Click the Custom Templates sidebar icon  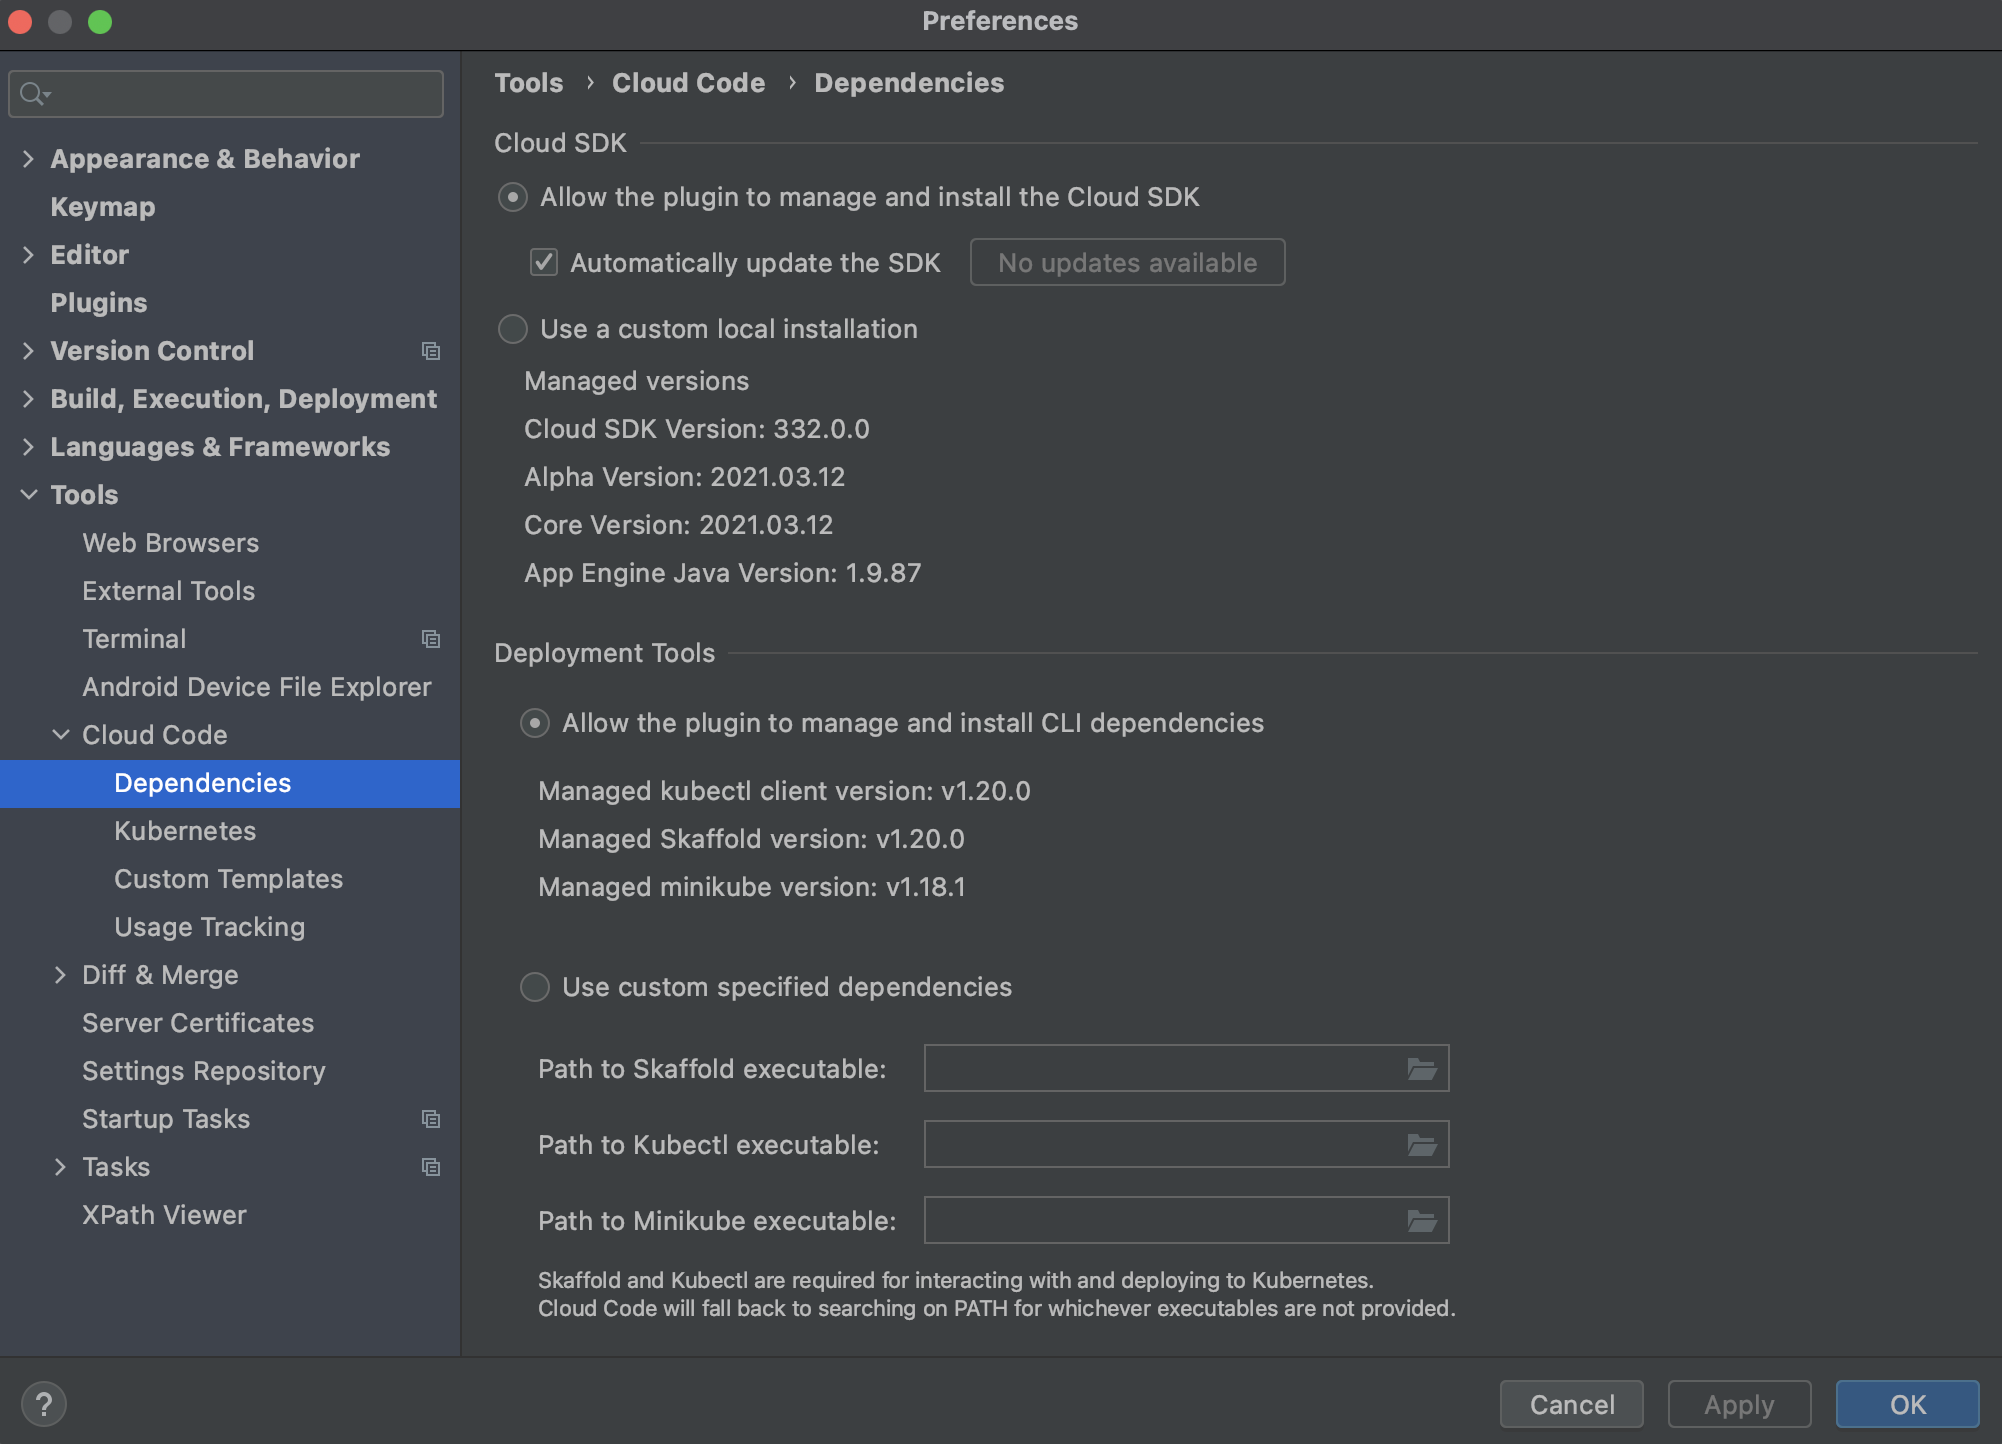click(x=230, y=878)
